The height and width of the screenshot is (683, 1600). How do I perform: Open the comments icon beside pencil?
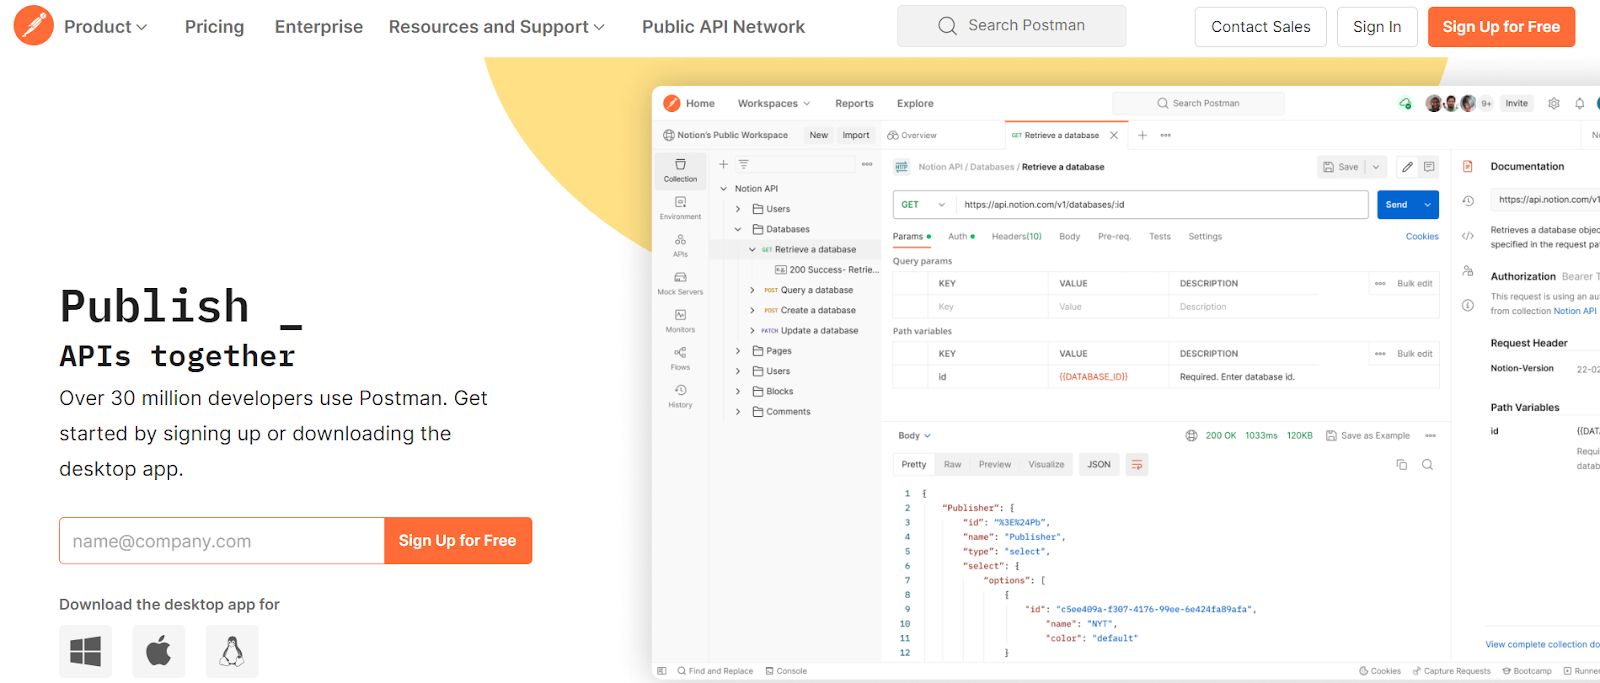point(1429,167)
